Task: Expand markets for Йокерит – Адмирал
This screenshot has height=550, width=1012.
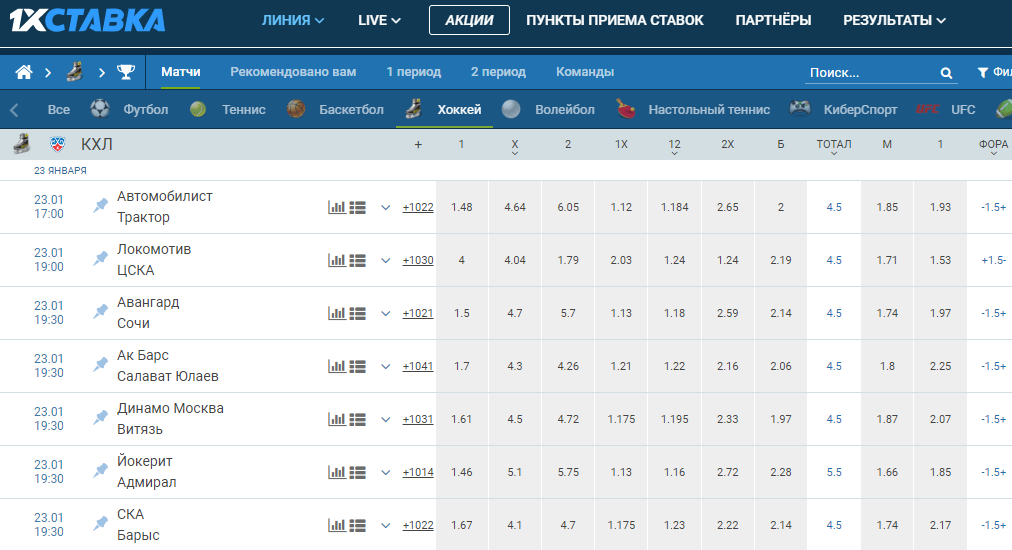Action: pyautogui.click(x=385, y=473)
